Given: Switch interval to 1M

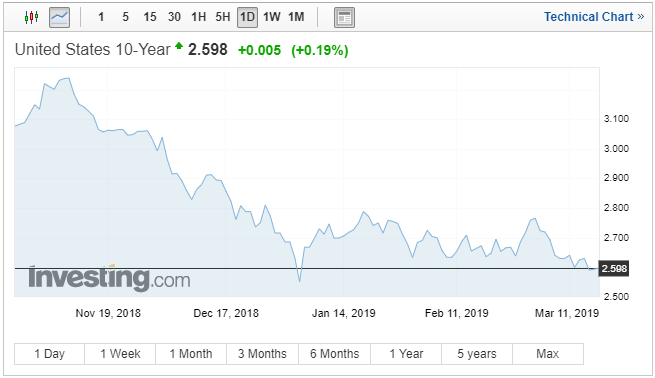Looking at the screenshot, I should point(296,17).
